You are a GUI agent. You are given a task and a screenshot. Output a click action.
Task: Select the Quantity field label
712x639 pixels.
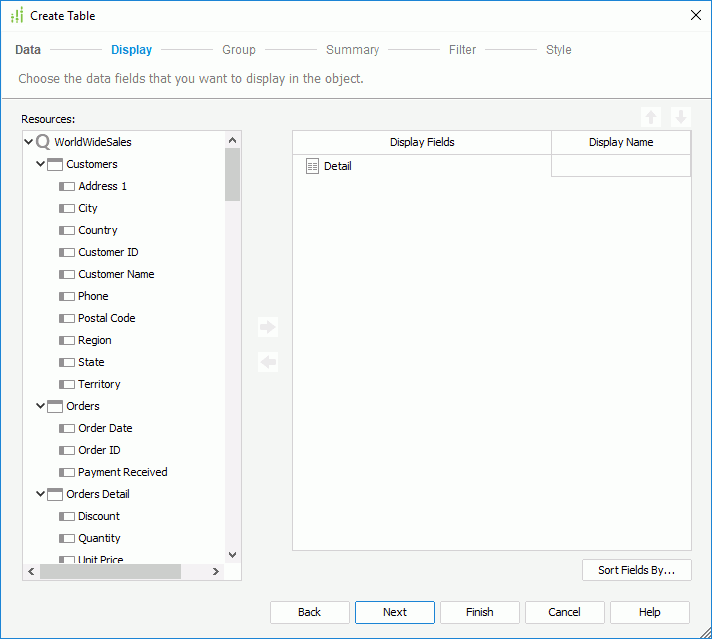tap(99, 538)
